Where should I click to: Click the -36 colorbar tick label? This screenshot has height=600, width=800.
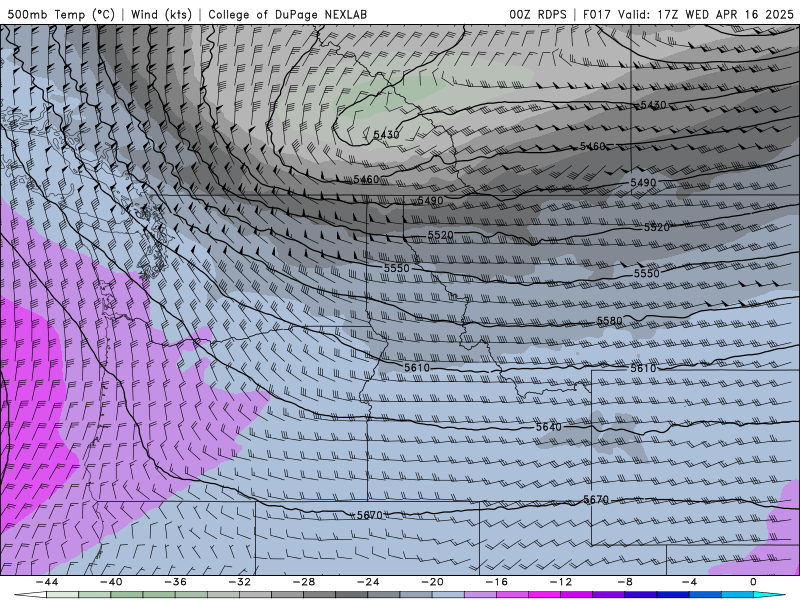[x=175, y=582]
